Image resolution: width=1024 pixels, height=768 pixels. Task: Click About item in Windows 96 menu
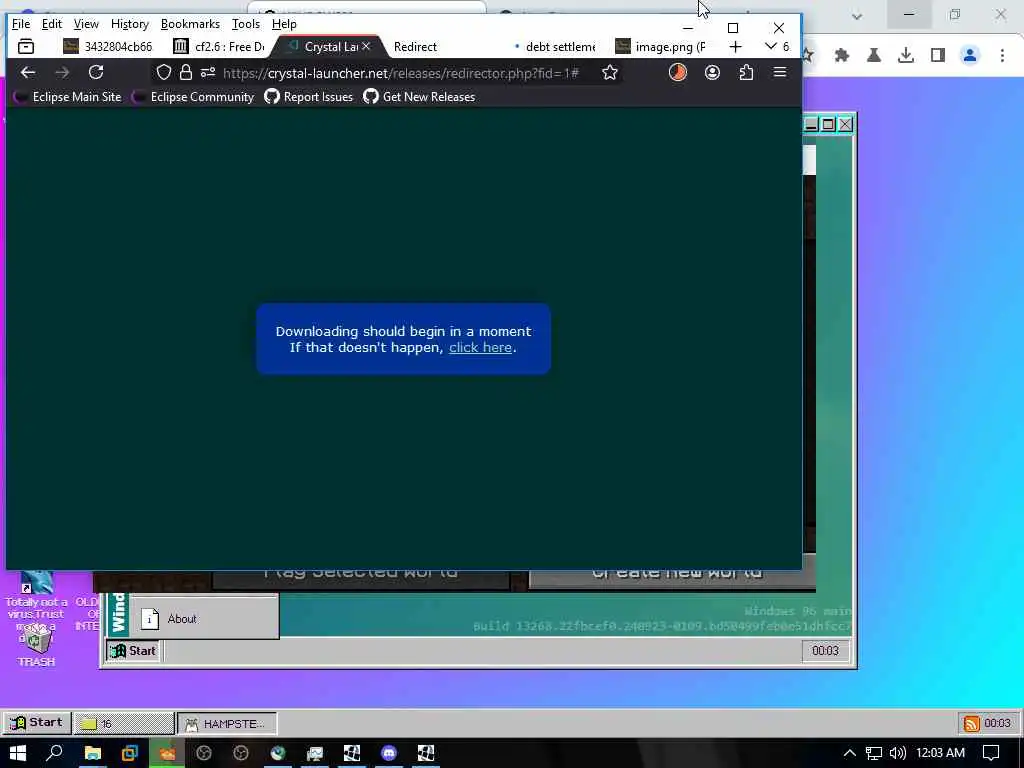pyautogui.click(x=204, y=618)
